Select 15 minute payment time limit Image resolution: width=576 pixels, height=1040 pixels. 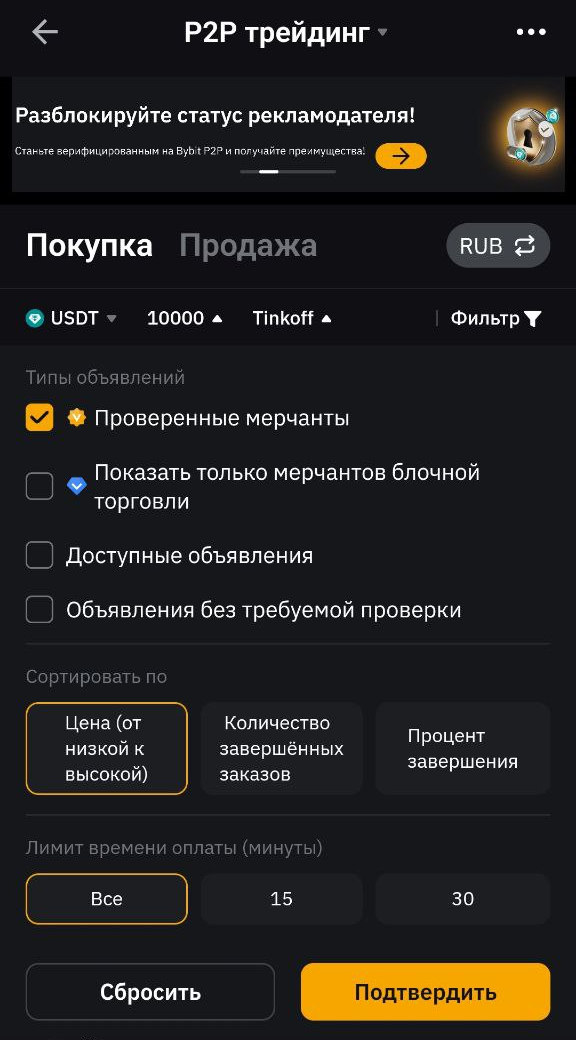tap(281, 898)
